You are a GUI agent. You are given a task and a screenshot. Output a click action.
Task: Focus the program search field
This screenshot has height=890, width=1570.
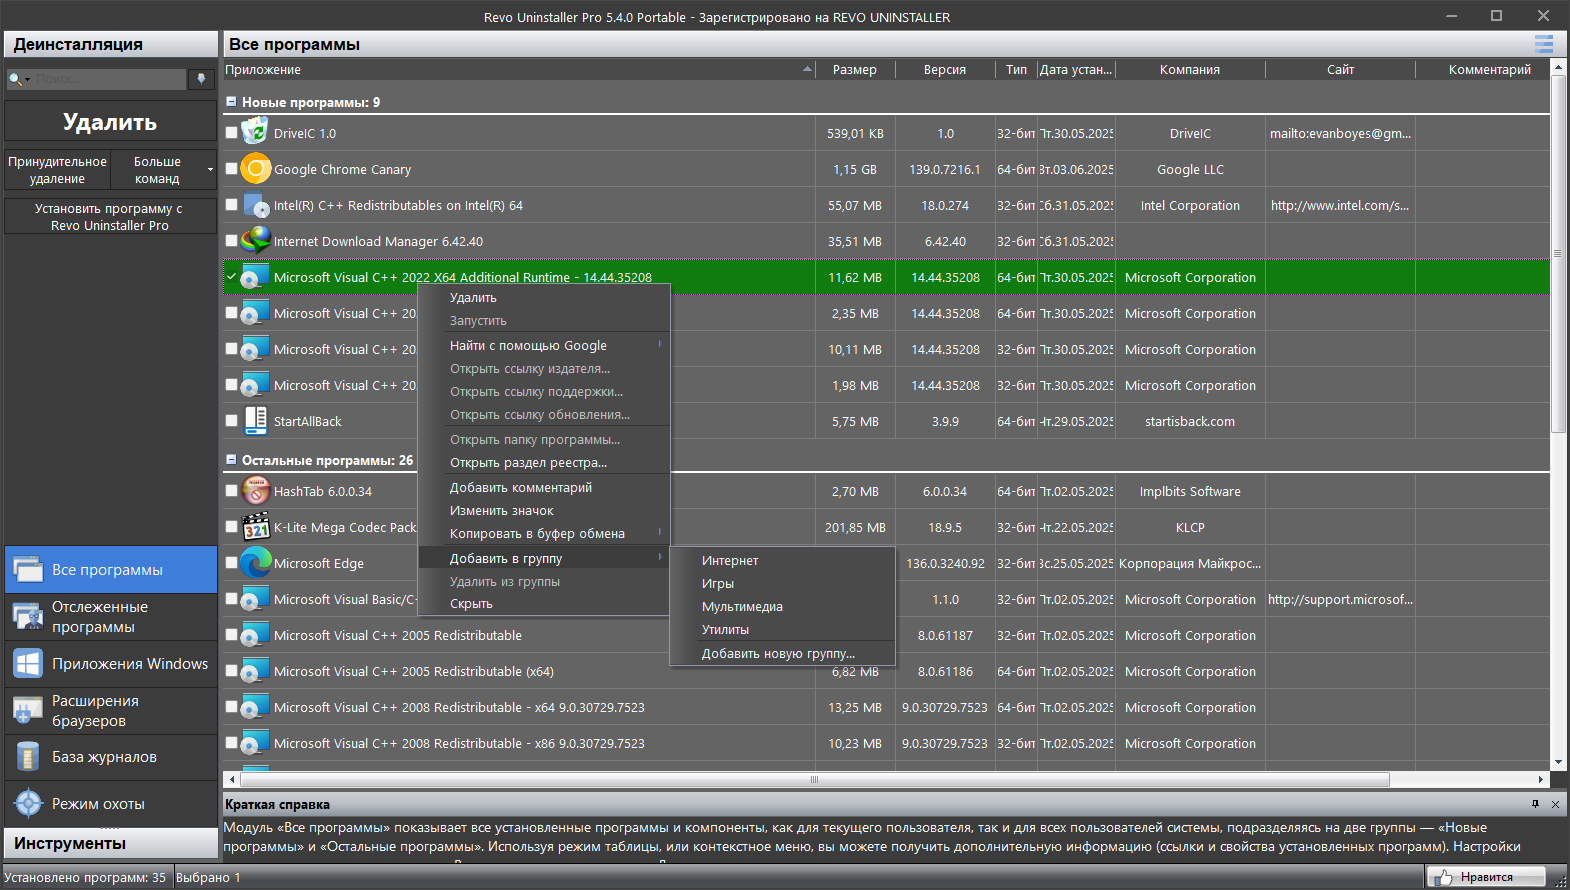[x=110, y=79]
